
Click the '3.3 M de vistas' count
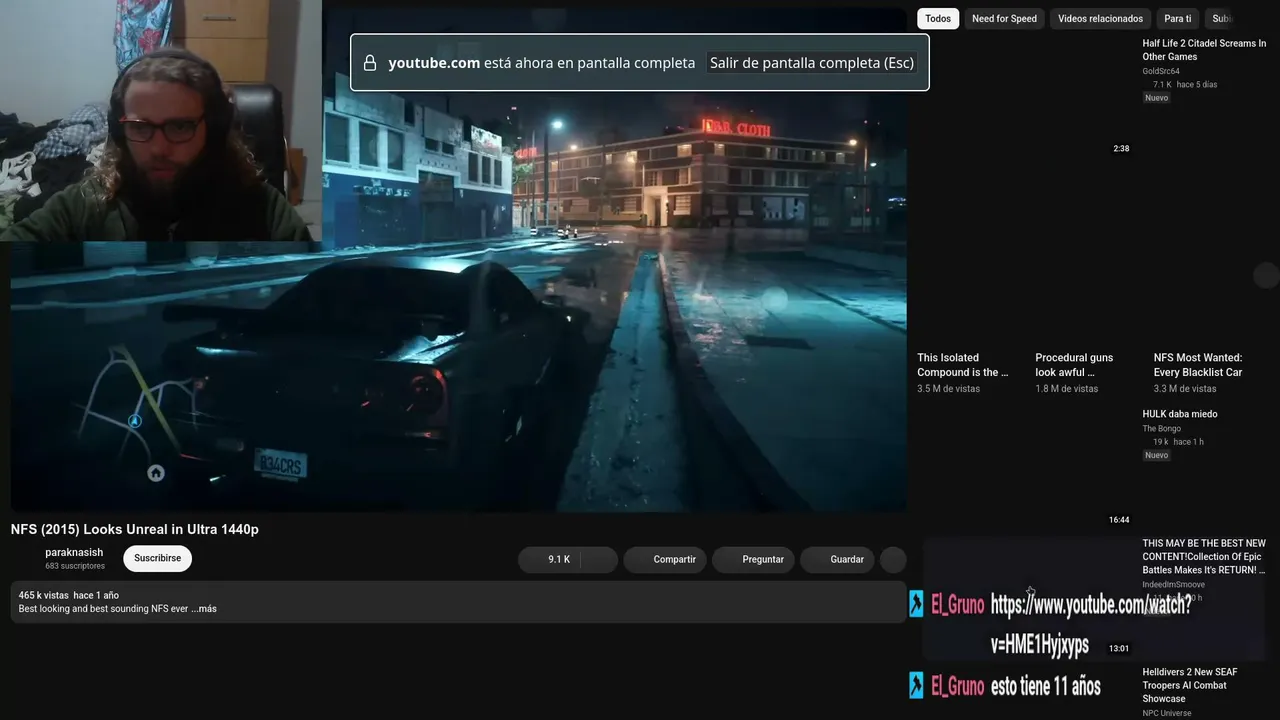point(1185,389)
